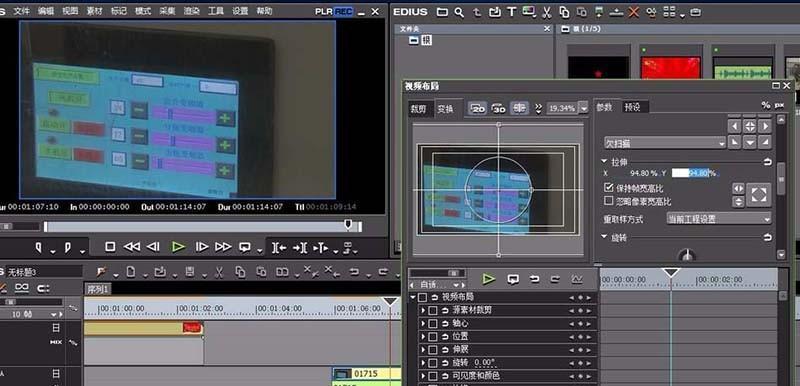Expand the 轴心 keyframe row

422,323
